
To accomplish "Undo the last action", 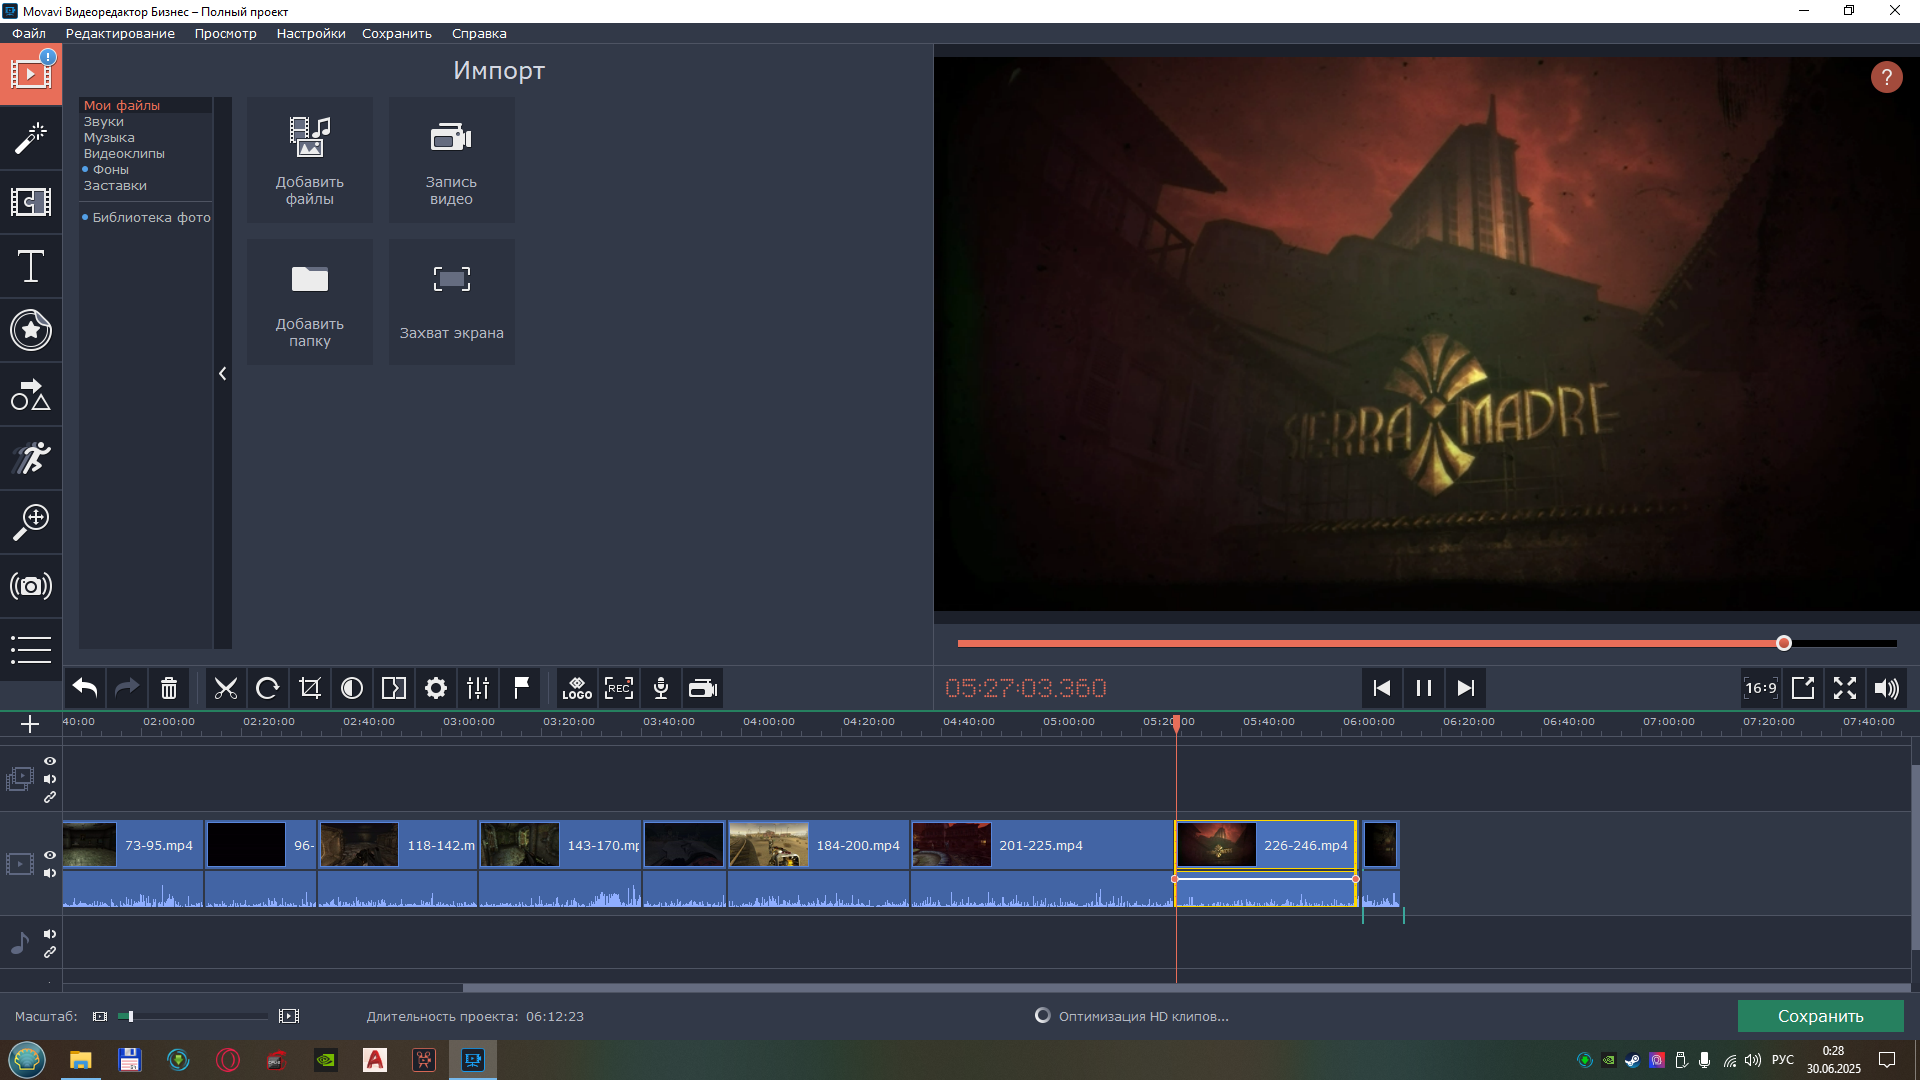I will (x=85, y=688).
